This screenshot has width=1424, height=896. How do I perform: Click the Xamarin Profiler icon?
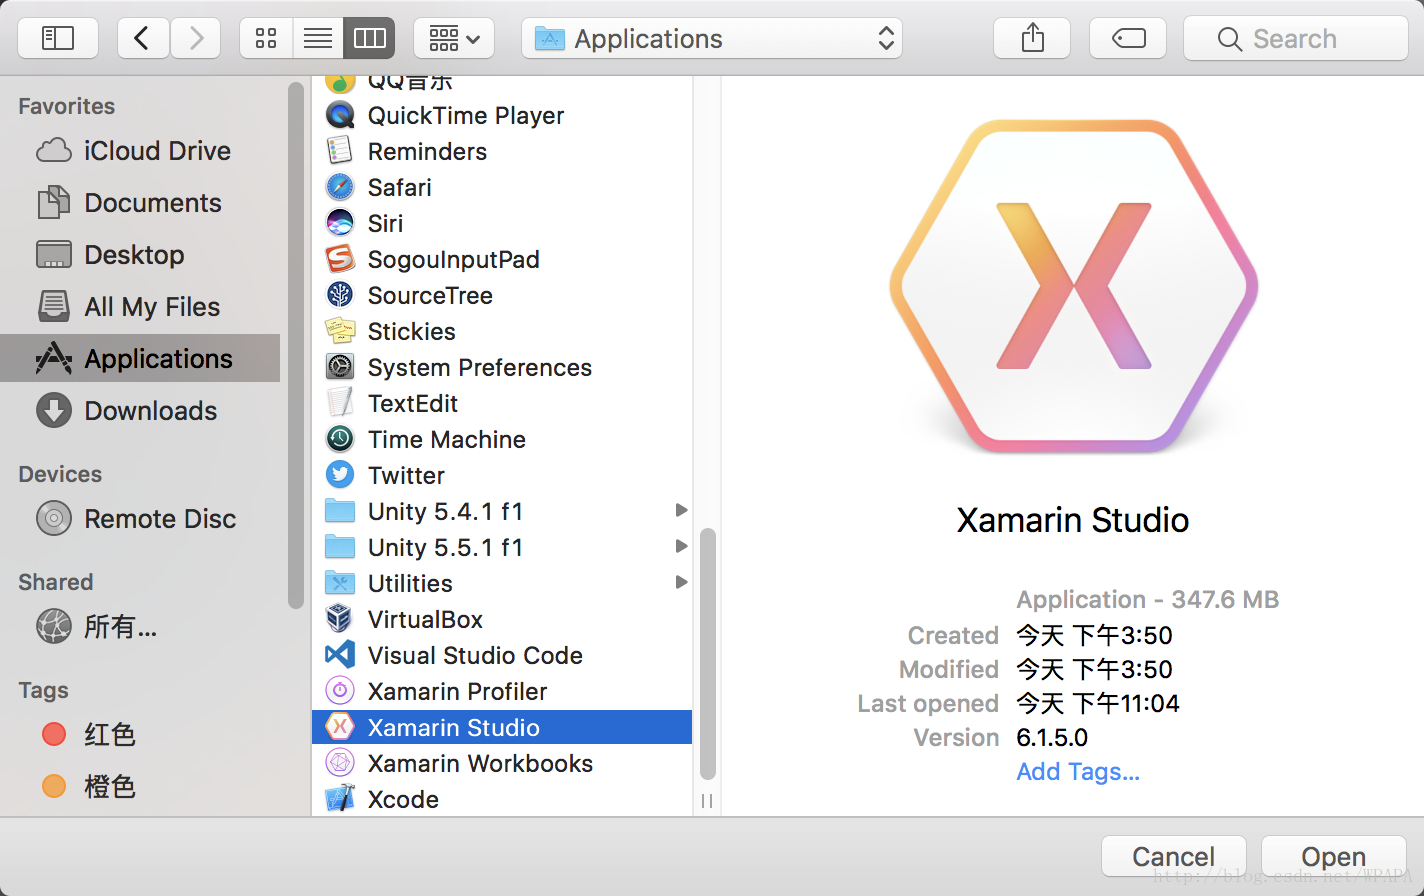[340, 691]
